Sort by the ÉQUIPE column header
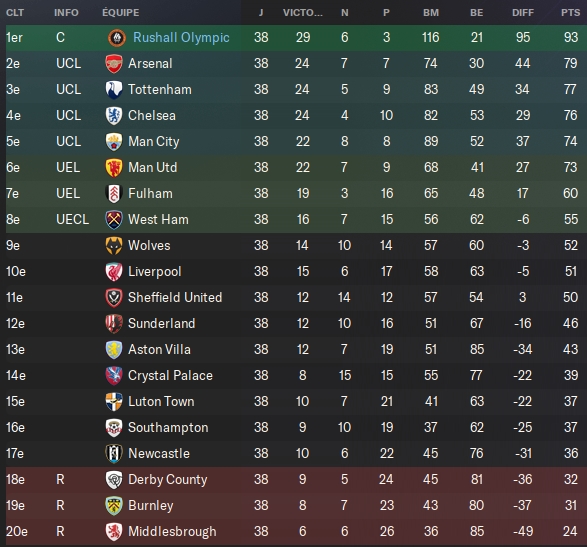 coord(121,13)
